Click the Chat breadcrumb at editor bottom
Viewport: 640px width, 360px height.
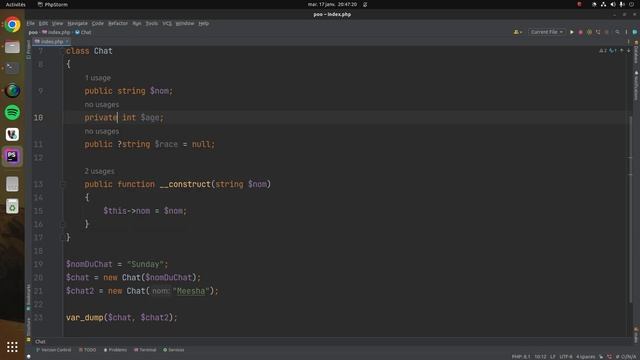coord(40,341)
